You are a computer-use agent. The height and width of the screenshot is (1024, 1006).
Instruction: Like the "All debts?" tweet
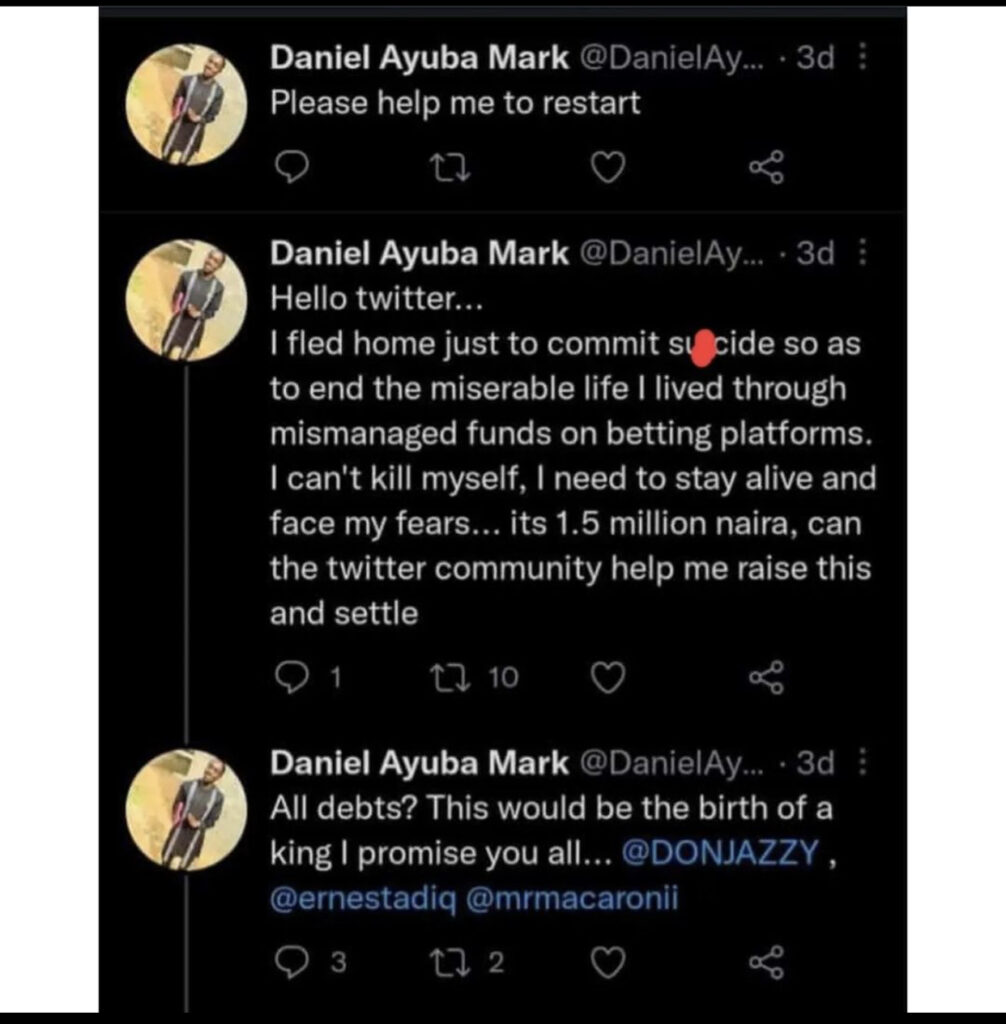pos(607,962)
